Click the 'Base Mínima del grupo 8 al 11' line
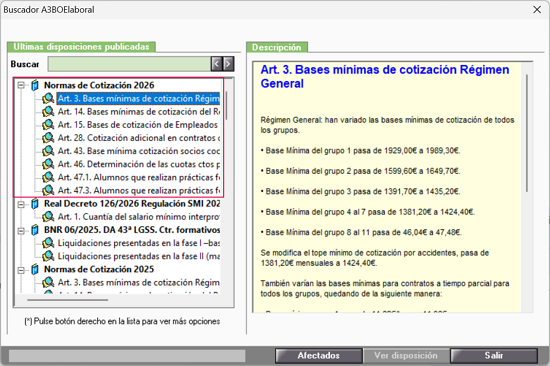The image size is (550, 366). [x=361, y=232]
